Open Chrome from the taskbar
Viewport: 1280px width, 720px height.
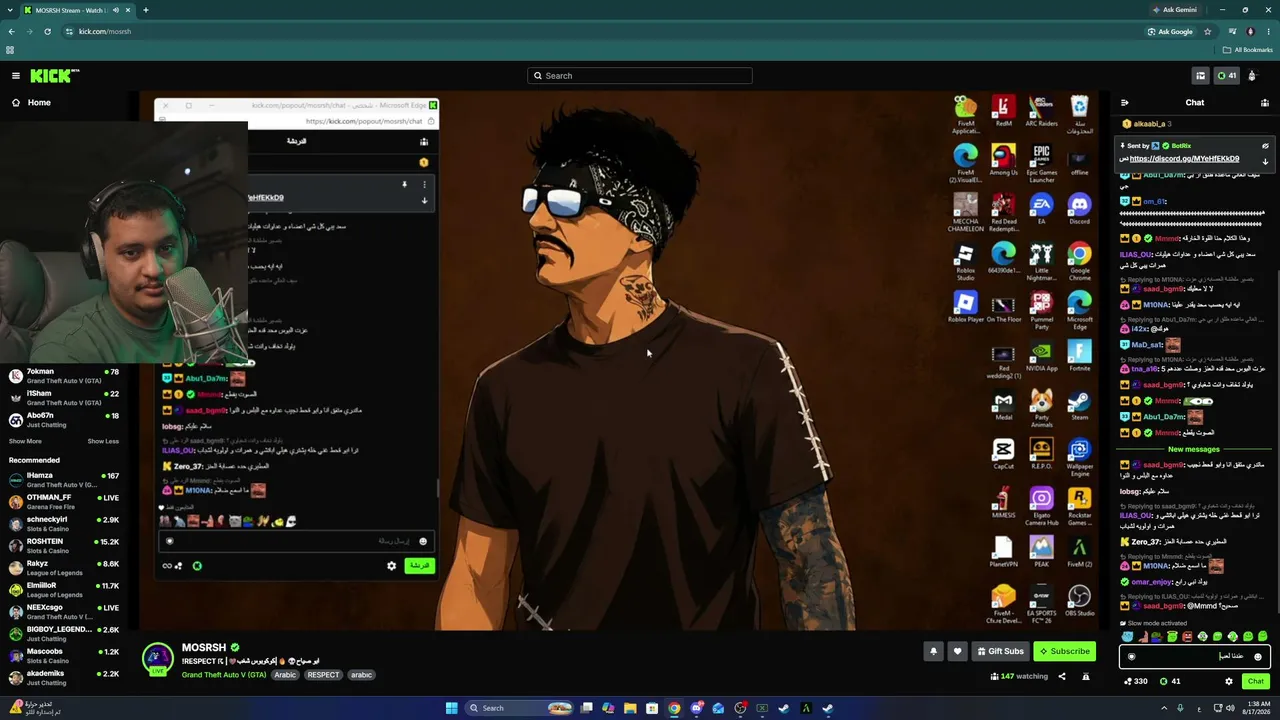pyautogui.click(x=674, y=708)
